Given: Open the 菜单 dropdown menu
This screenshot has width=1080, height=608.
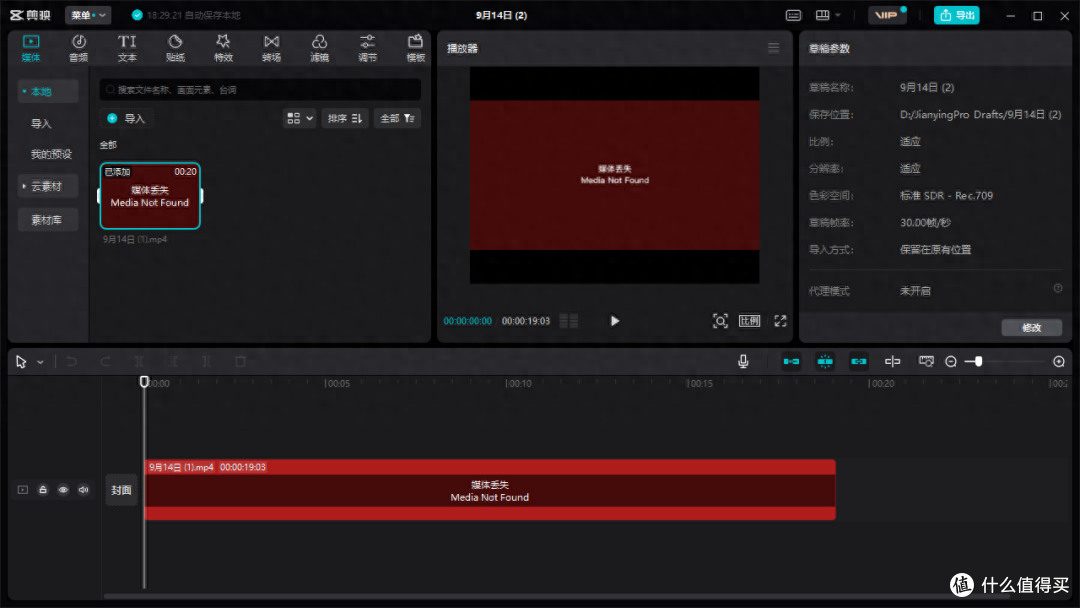Looking at the screenshot, I should [x=88, y=15].
